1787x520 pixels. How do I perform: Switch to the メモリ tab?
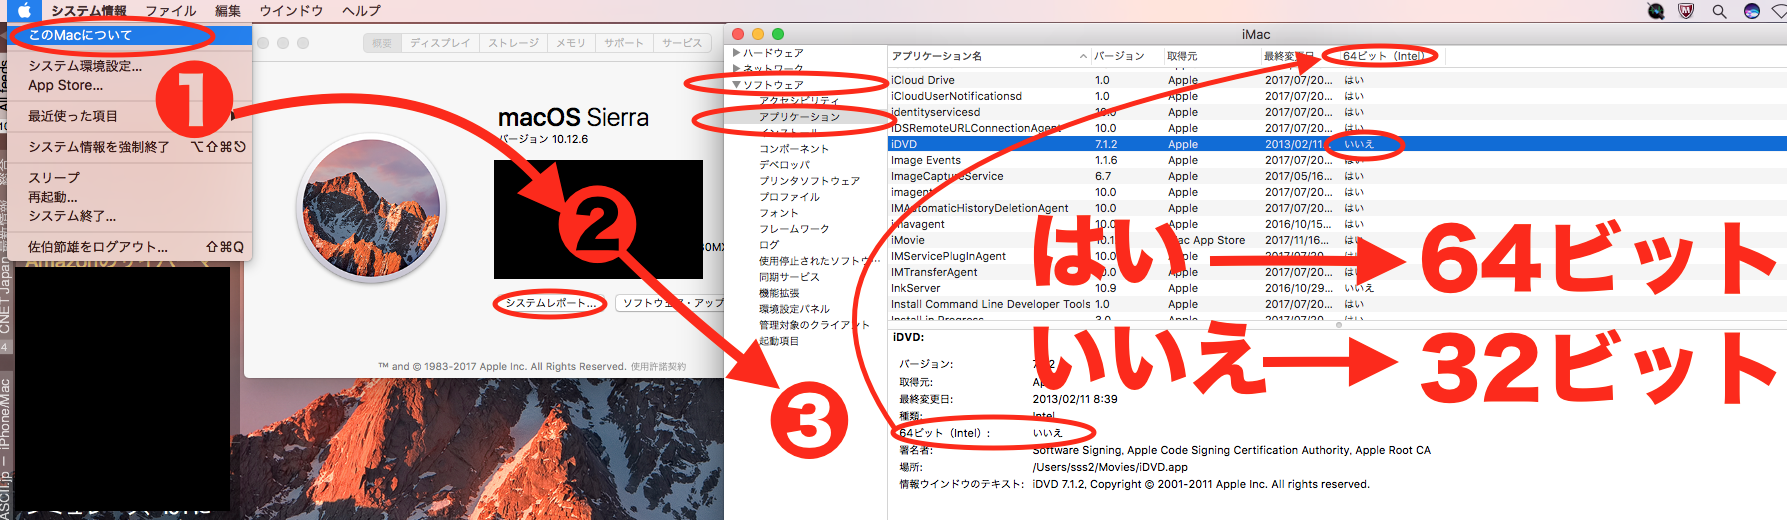click(571, 43)
